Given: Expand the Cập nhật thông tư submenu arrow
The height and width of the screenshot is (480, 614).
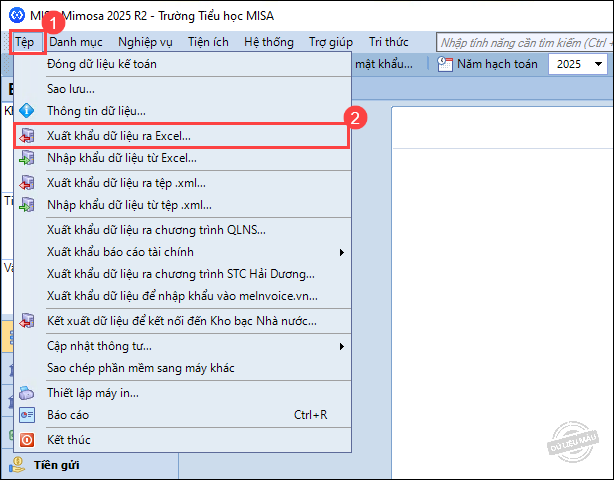Looking at the screenshot, I should [x=342, y=346].
